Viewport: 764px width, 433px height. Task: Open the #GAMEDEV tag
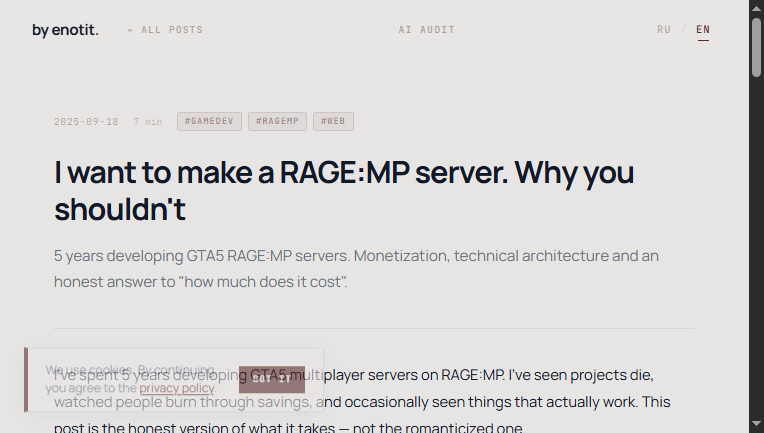point(209,121)
